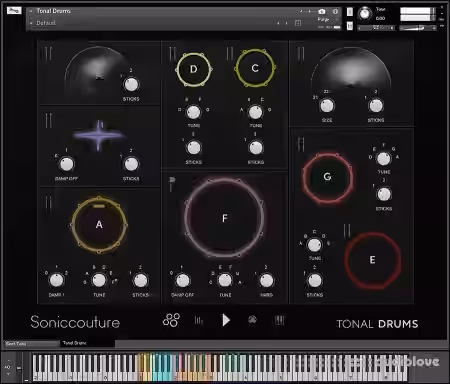
Task: Open the instrument info icon
Action: click(335, 11)
